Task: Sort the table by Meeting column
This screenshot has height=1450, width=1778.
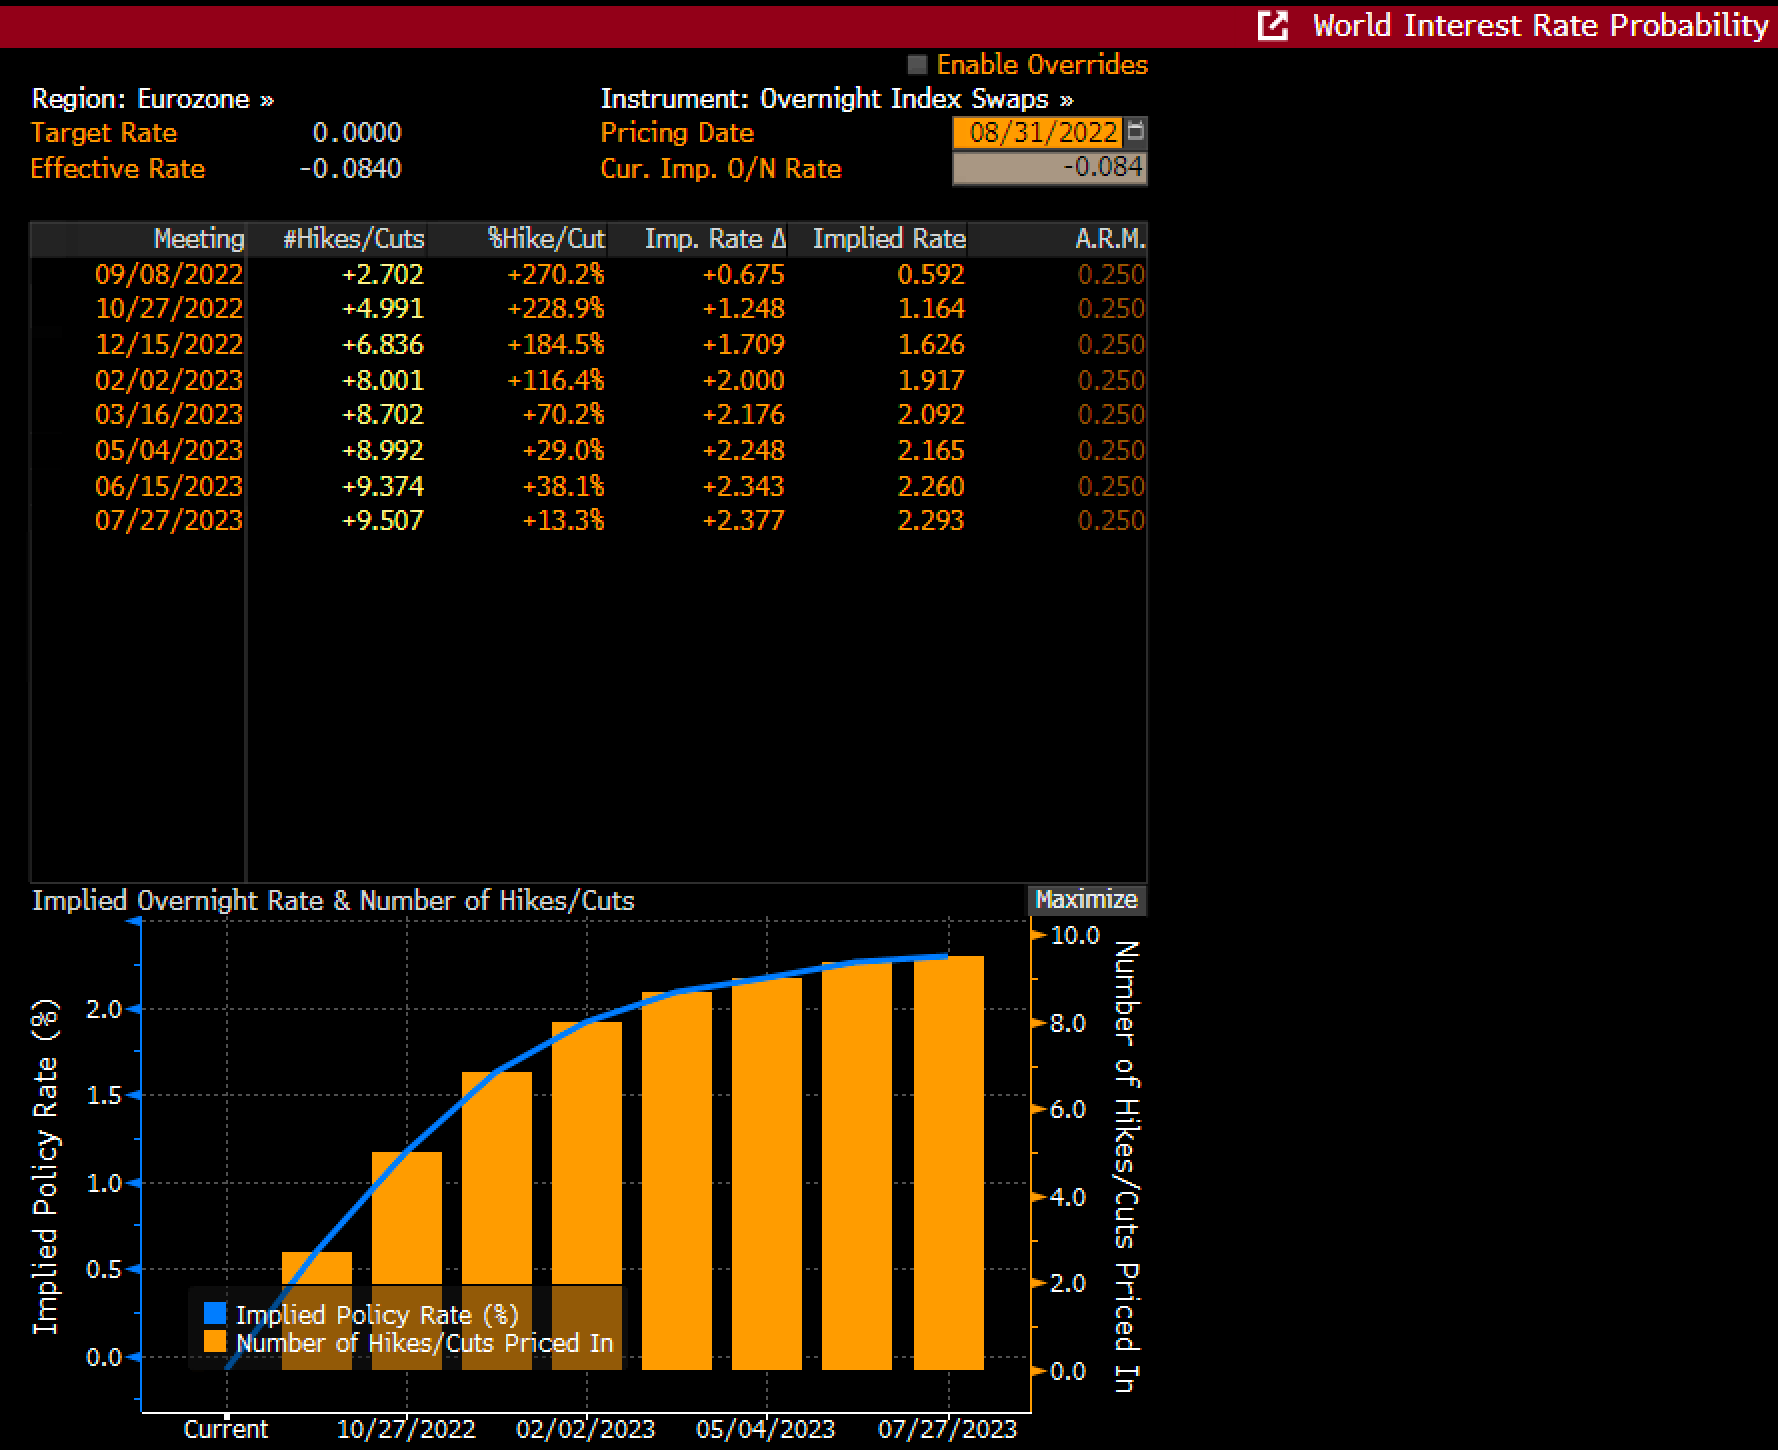Action: click(198, 238)
